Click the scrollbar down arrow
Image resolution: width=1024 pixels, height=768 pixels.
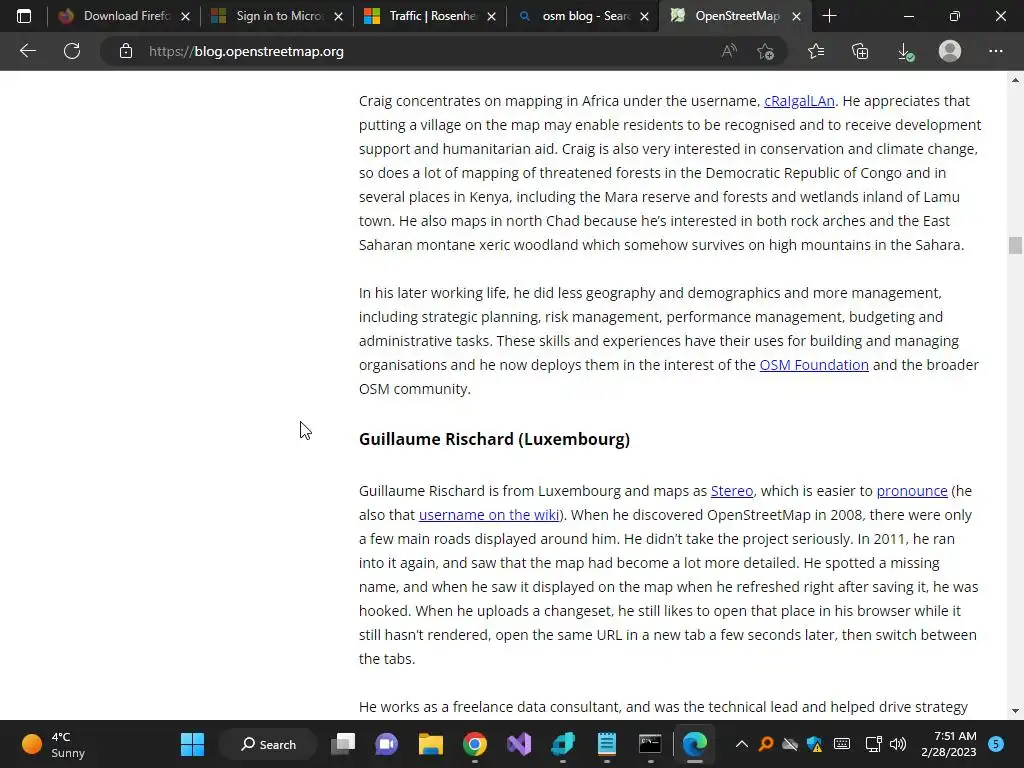1015,711
